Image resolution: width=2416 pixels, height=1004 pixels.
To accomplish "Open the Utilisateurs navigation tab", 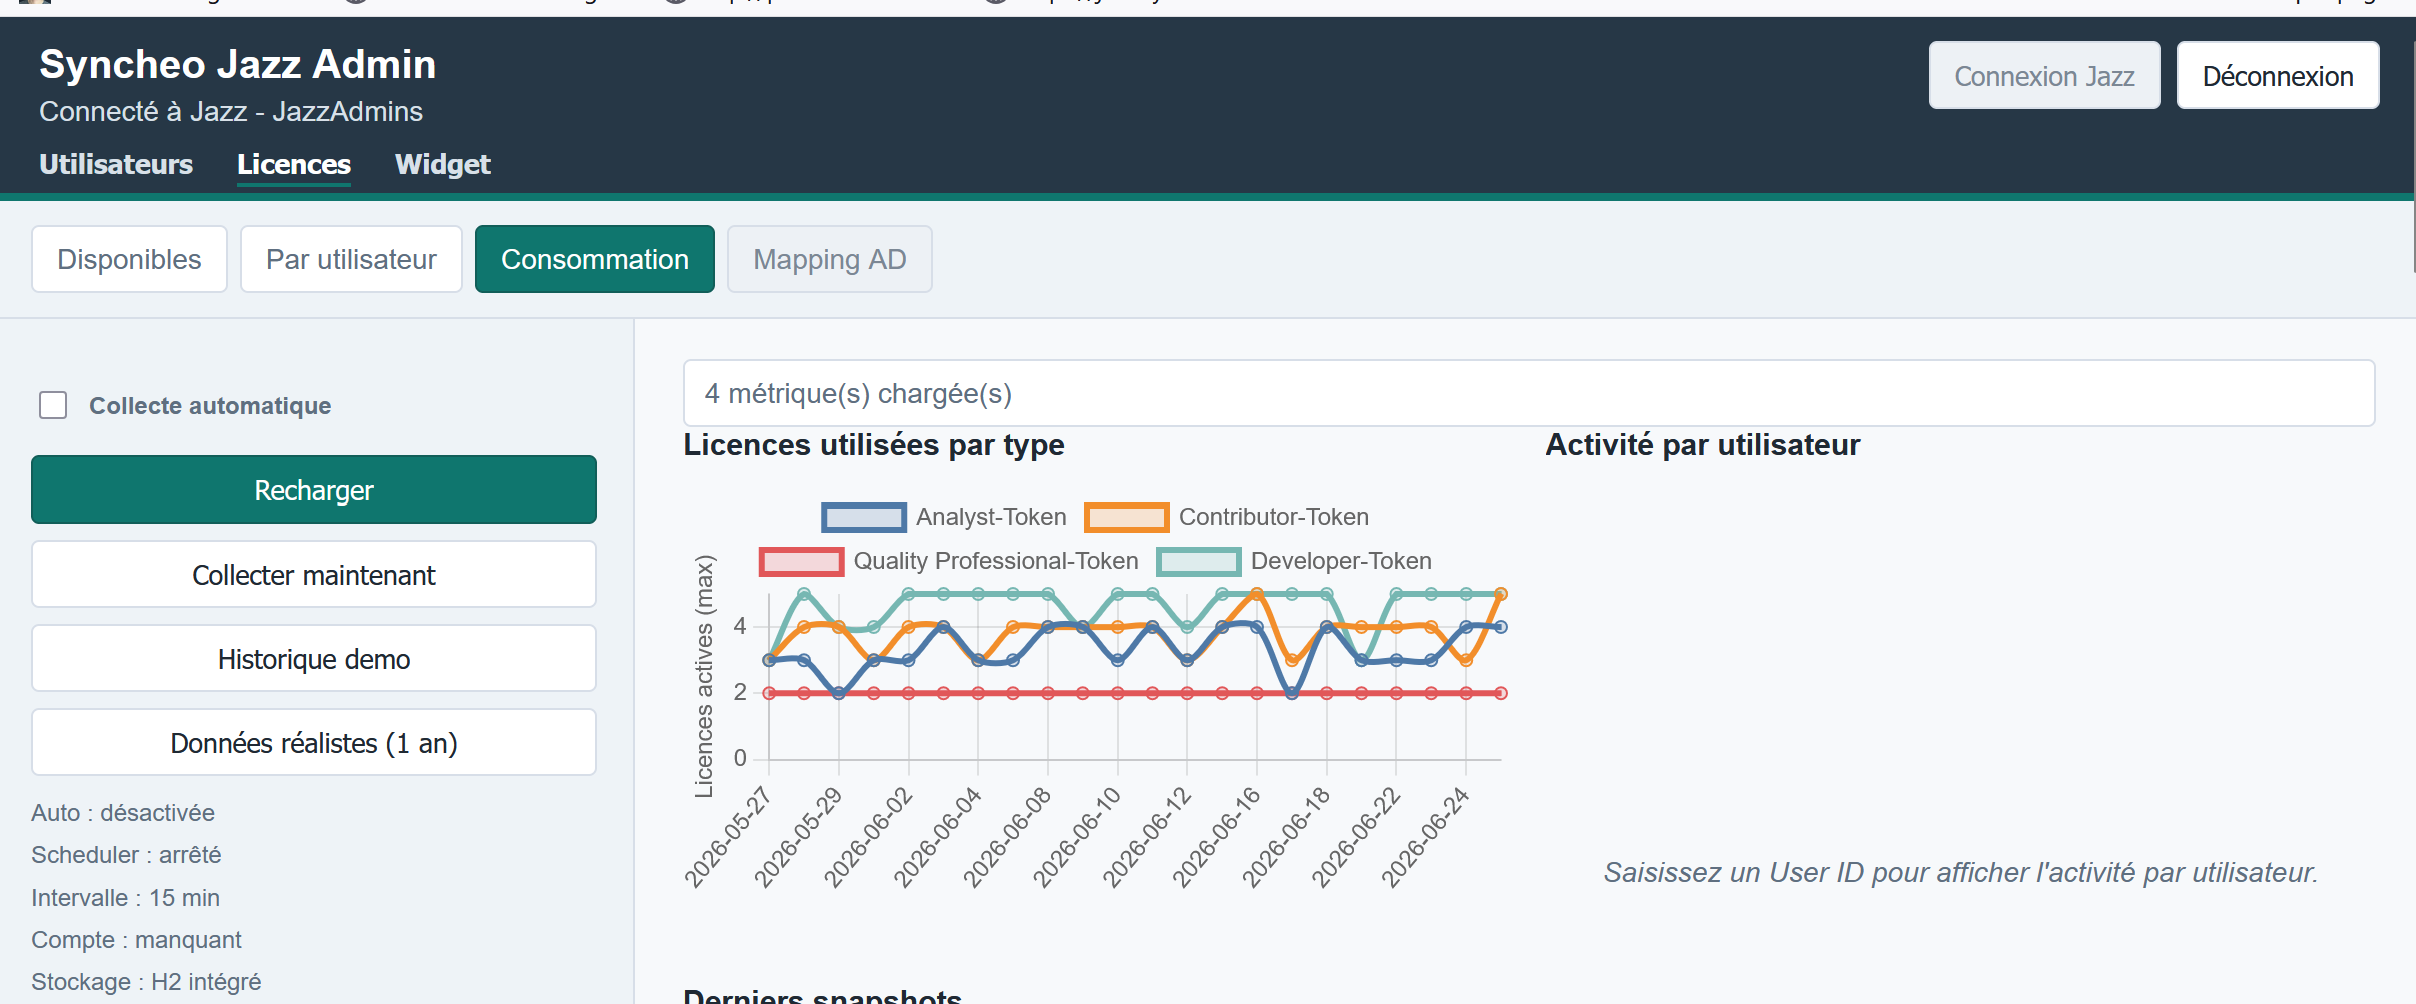I will (x=116, y=164).
